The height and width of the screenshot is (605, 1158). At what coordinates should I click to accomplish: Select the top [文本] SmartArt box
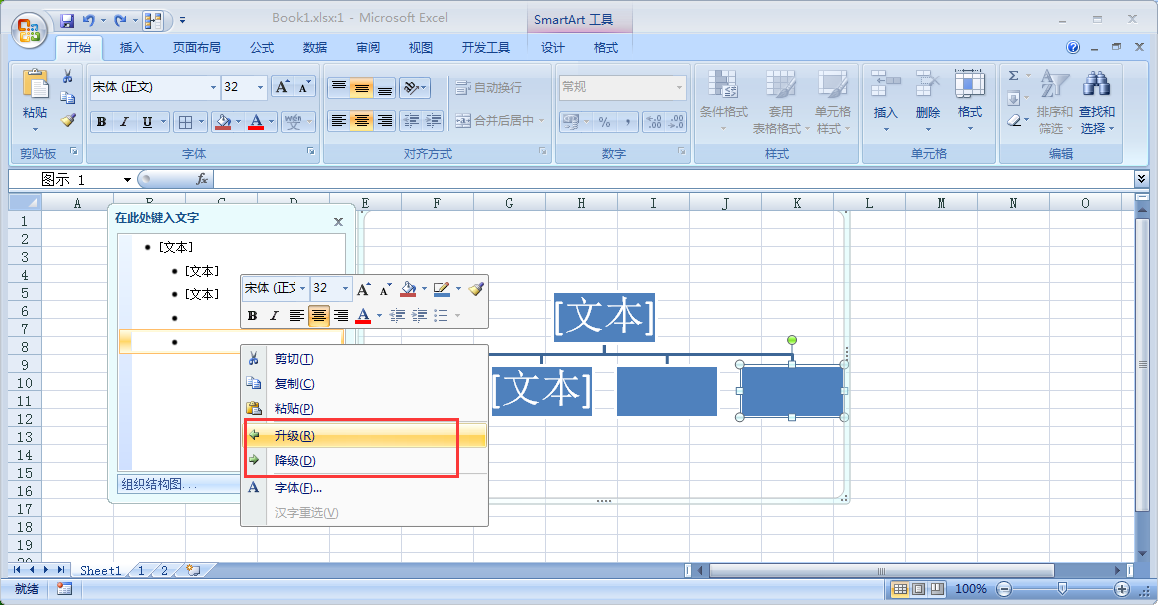604,317
